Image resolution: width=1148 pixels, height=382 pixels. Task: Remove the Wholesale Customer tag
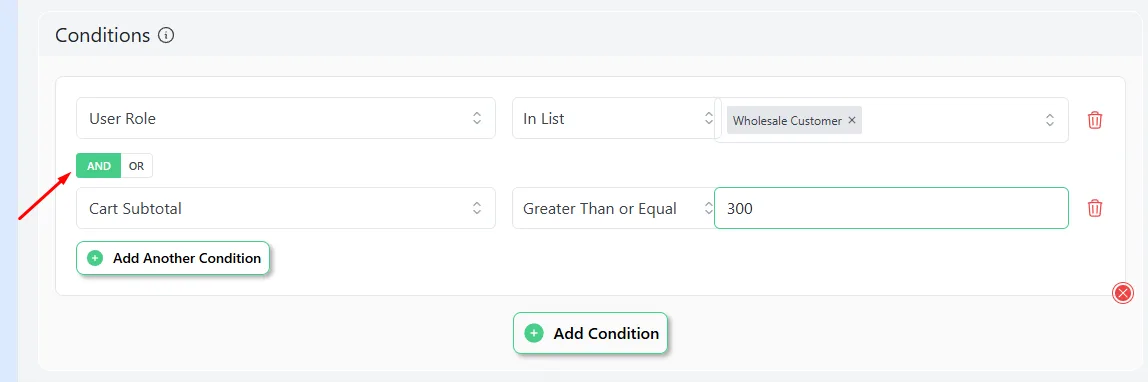click(x=851, y=121)
